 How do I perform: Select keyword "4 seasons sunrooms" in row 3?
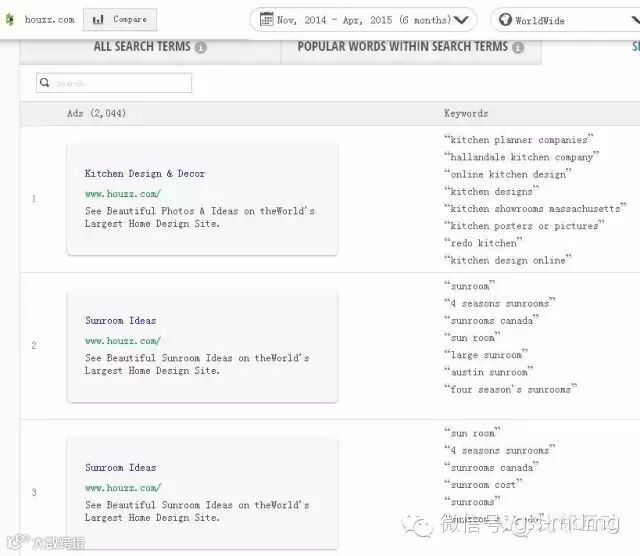(x=500, y=450)
